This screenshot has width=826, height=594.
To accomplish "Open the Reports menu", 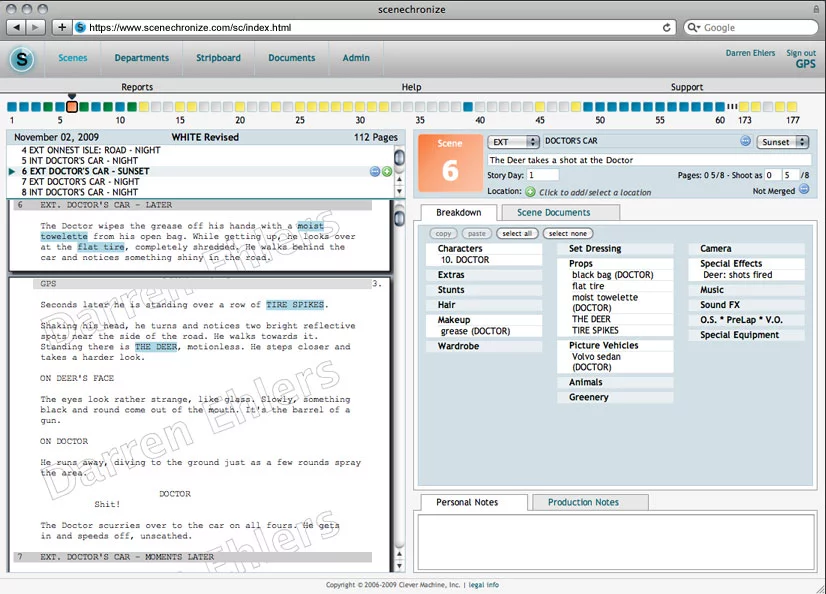I will (137, 87).
